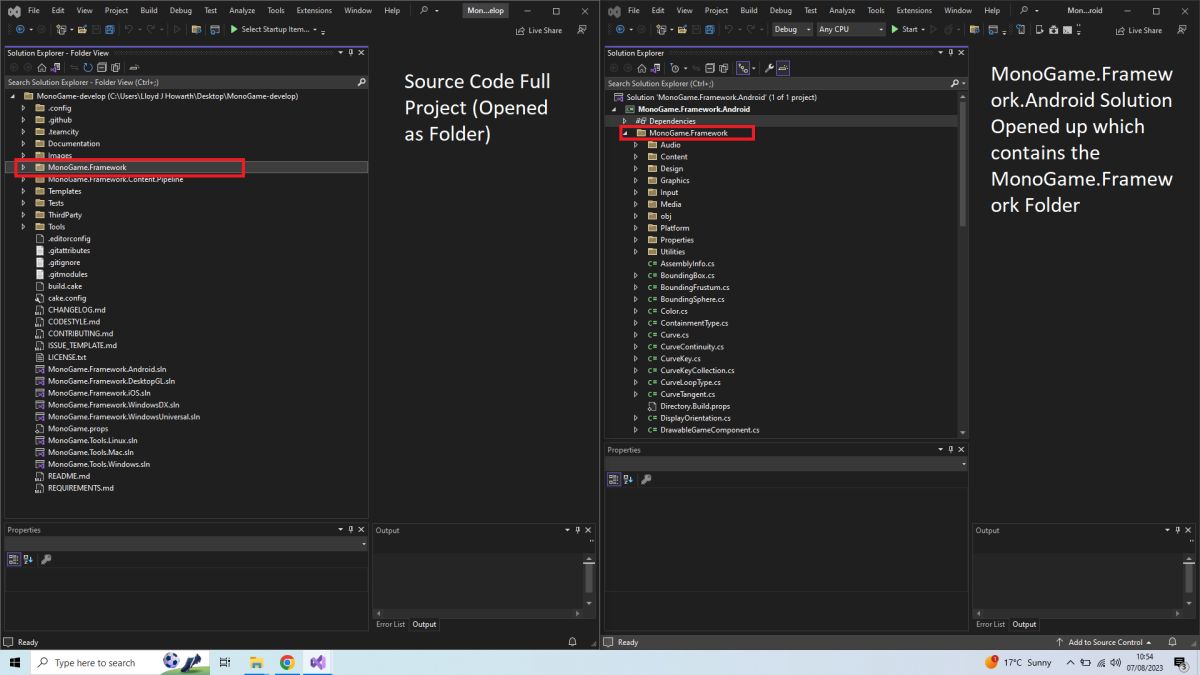
Task: Click Alphabetical sort icon in left Properties panel
Action: 28,559
